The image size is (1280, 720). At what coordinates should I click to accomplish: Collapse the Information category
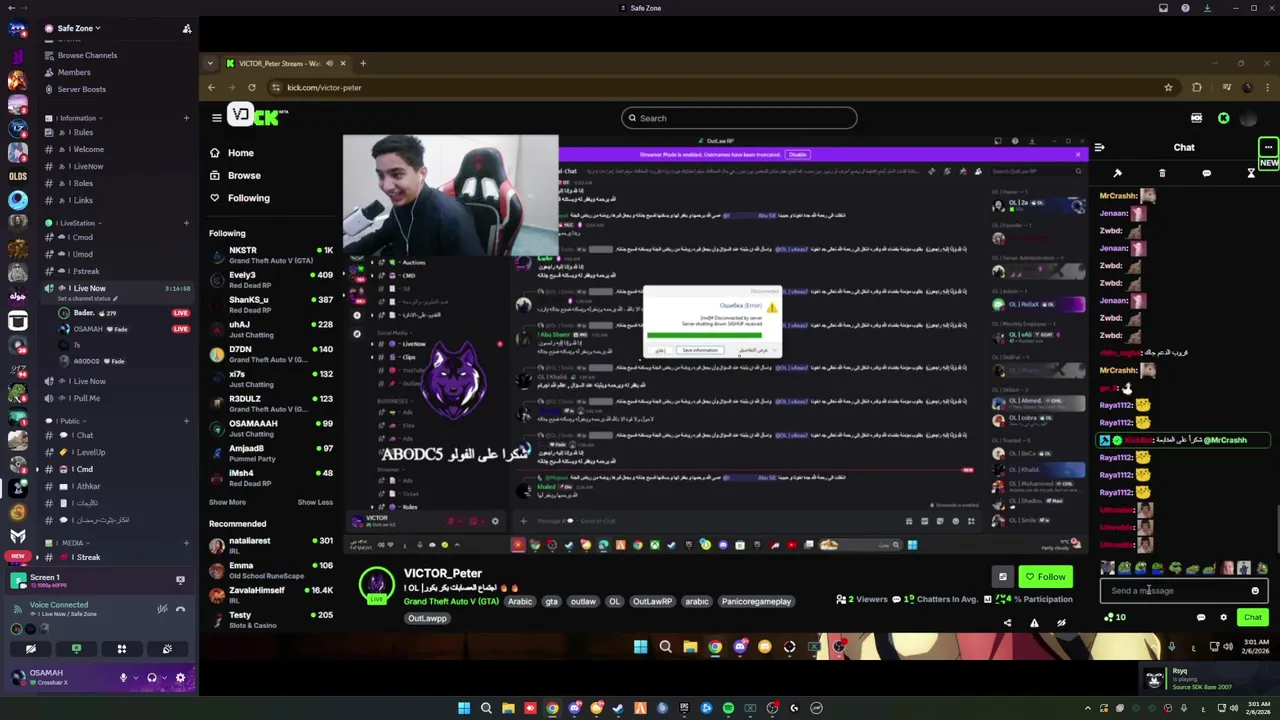click(x=78, y=119)
